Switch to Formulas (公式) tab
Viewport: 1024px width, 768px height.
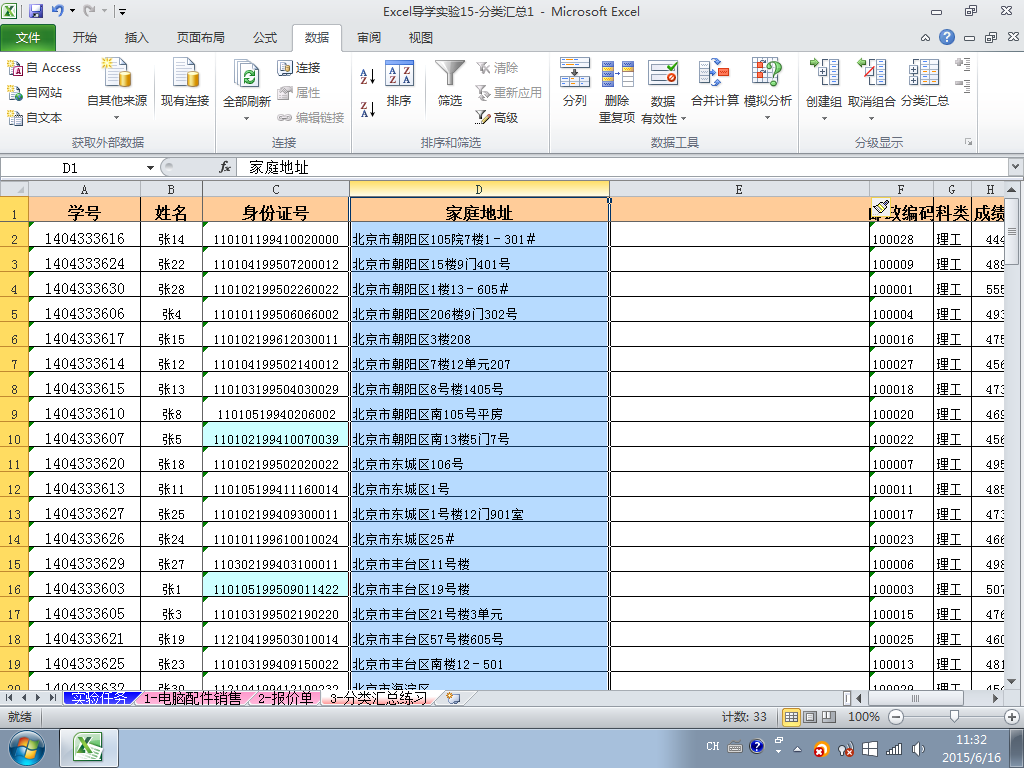coord(264,38)
